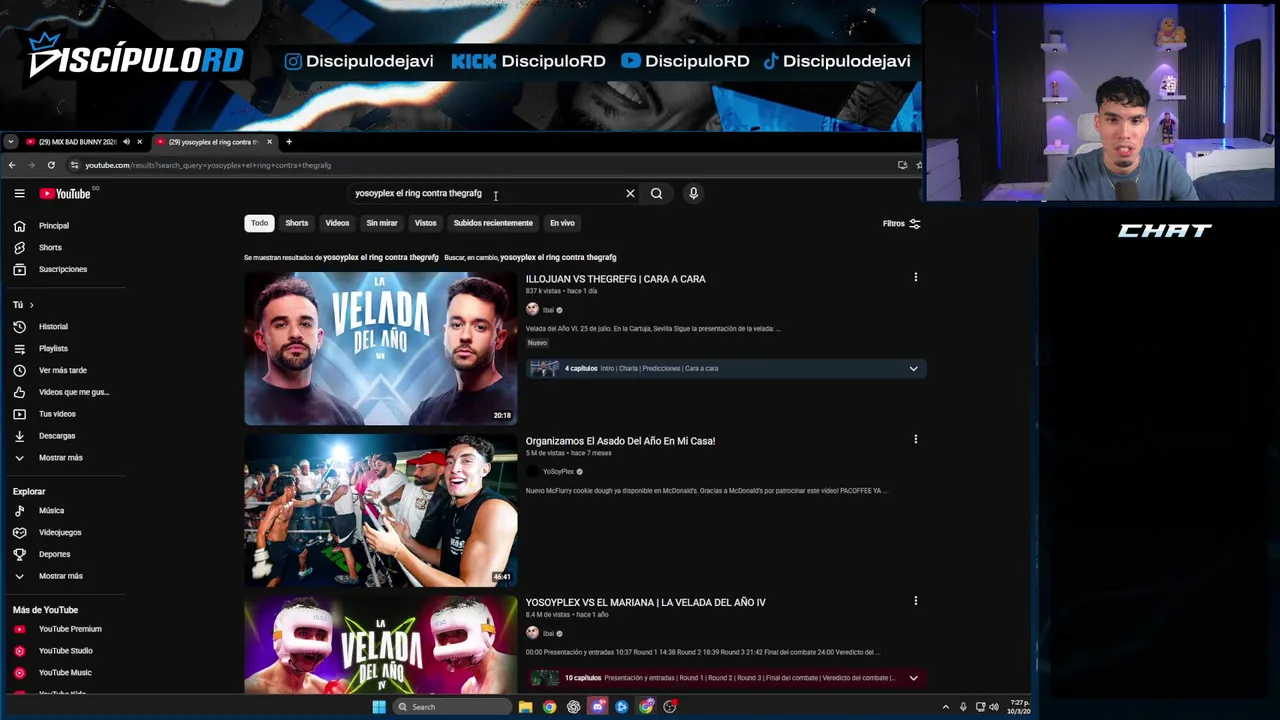Image resolution: width=1280 pixels, height=720 pixels.
Task: Open YOSOYPLEX VS EL MARIANA video title
Action: coord(646,602)
